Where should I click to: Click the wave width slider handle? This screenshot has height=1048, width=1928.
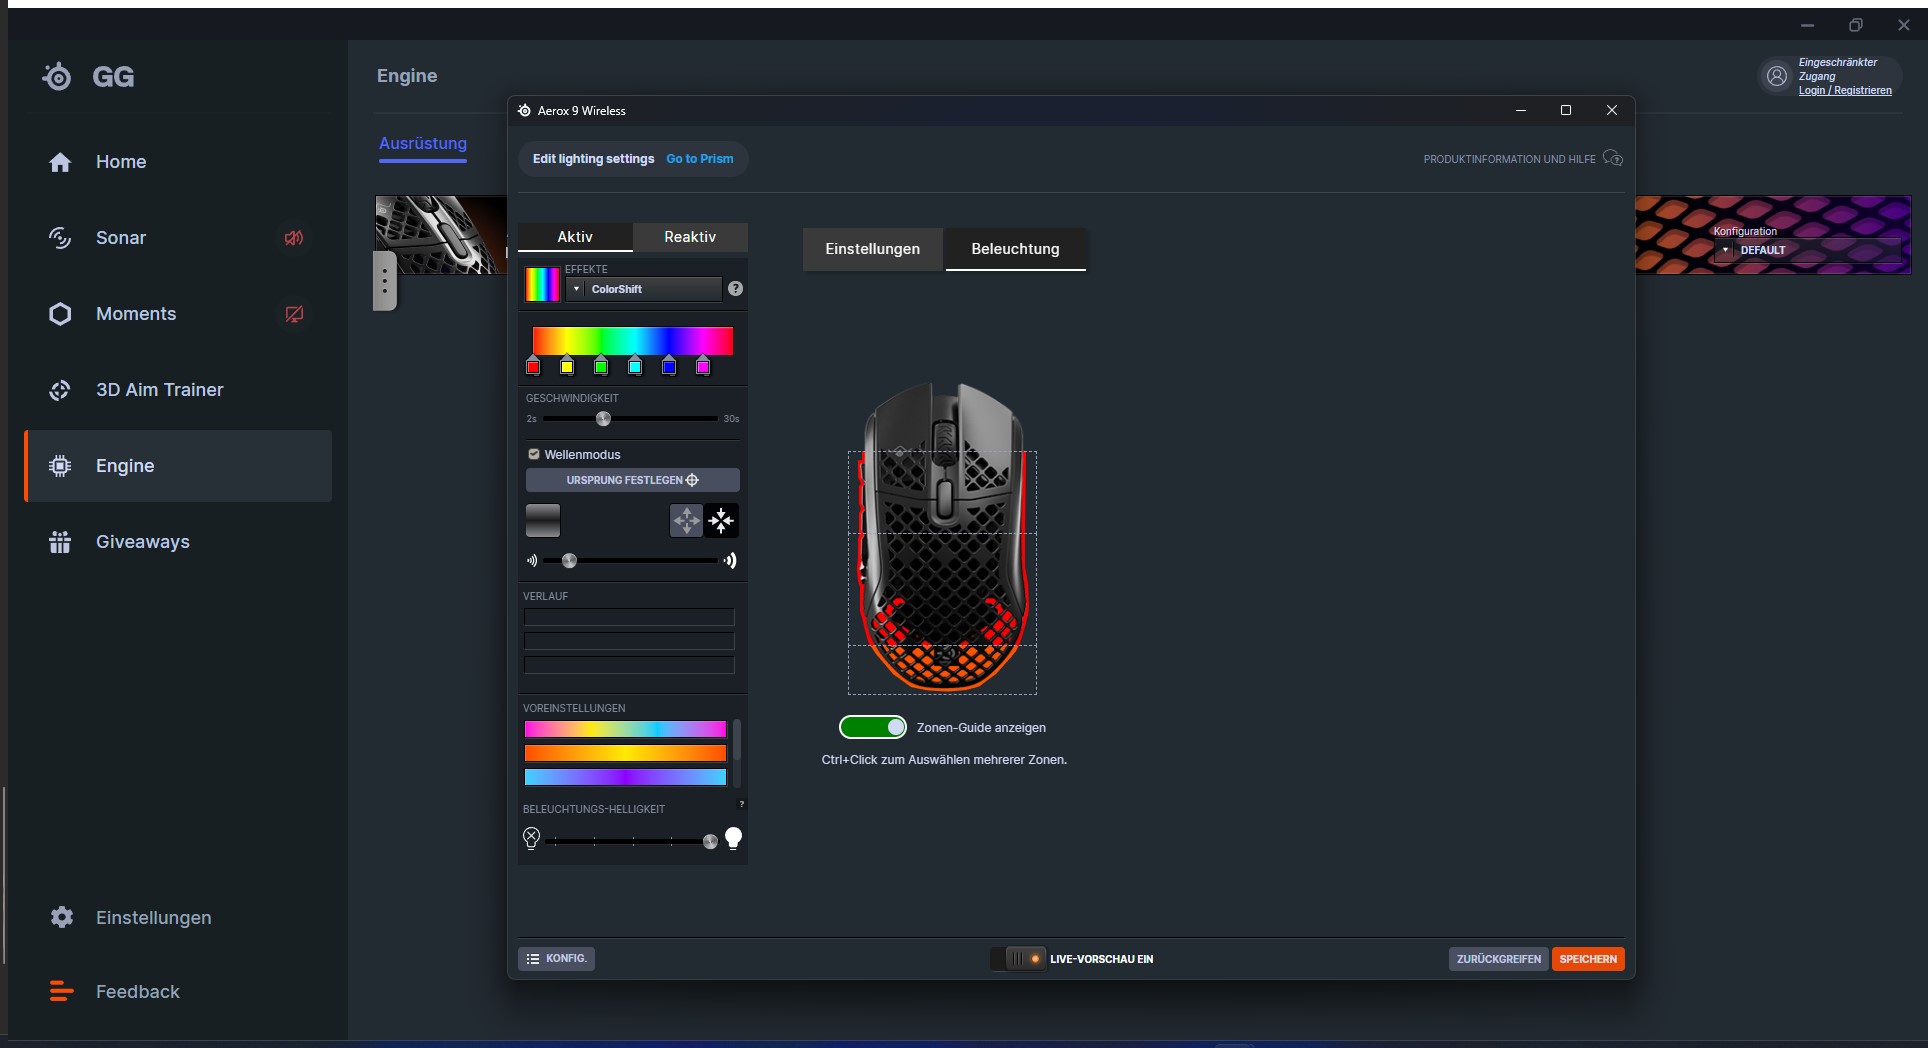569,561
